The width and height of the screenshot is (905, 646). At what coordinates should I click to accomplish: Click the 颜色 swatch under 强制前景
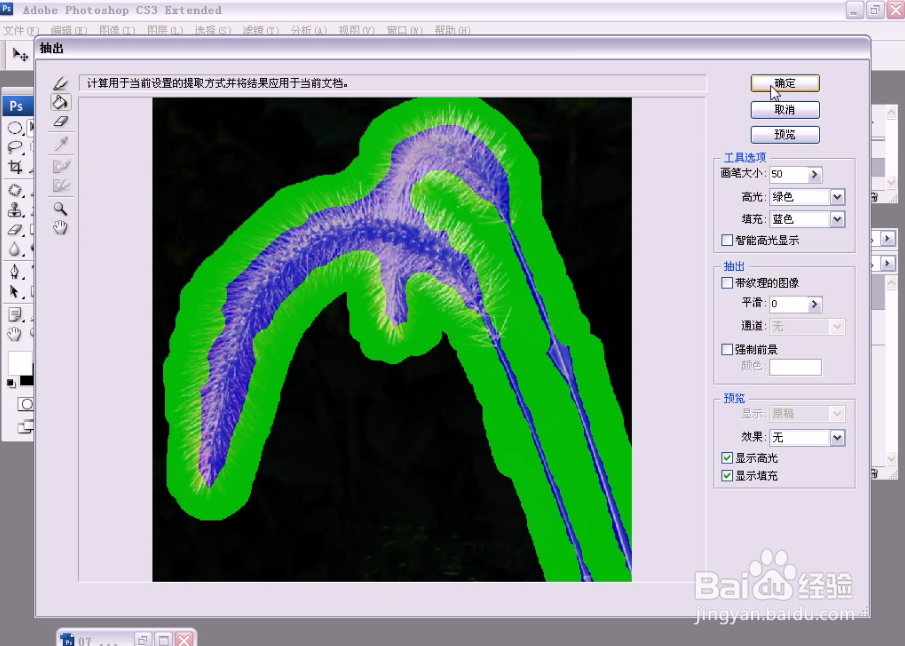coord(795,367)
